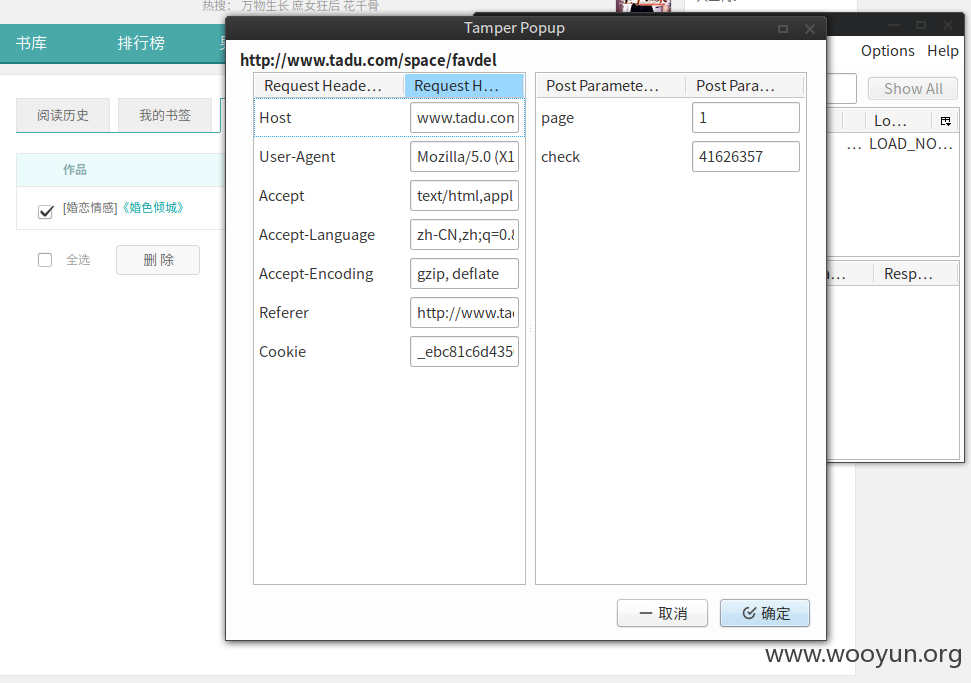The height and width of the screenshot is (683, 971).
Task: Click the page parameter name label
Action: point(557,118)
